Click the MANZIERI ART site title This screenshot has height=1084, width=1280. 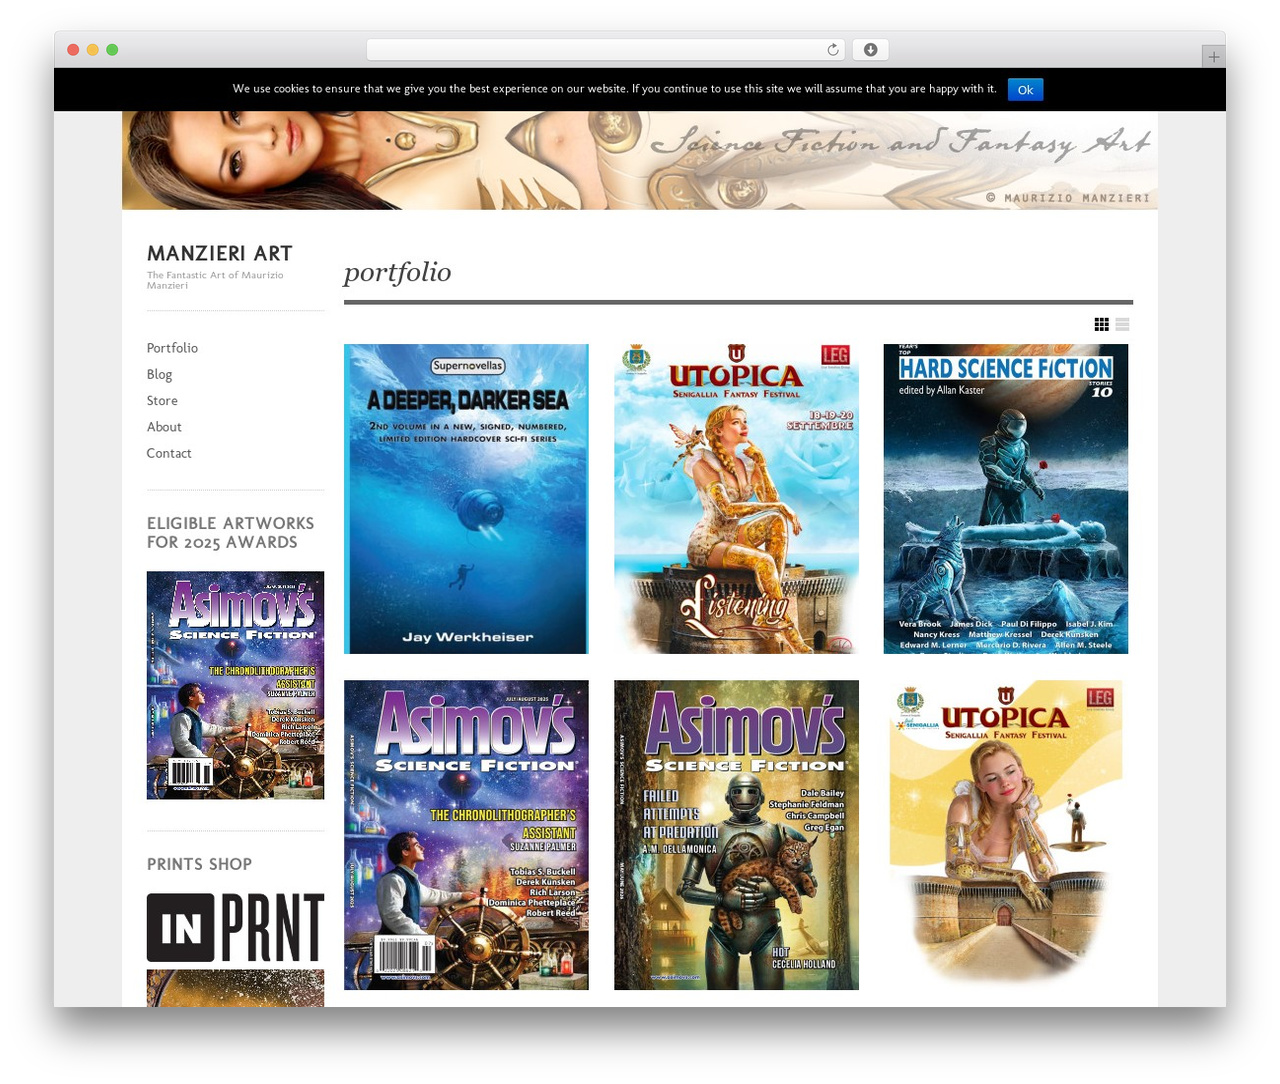pyautogui.click(x=220, y=254)
